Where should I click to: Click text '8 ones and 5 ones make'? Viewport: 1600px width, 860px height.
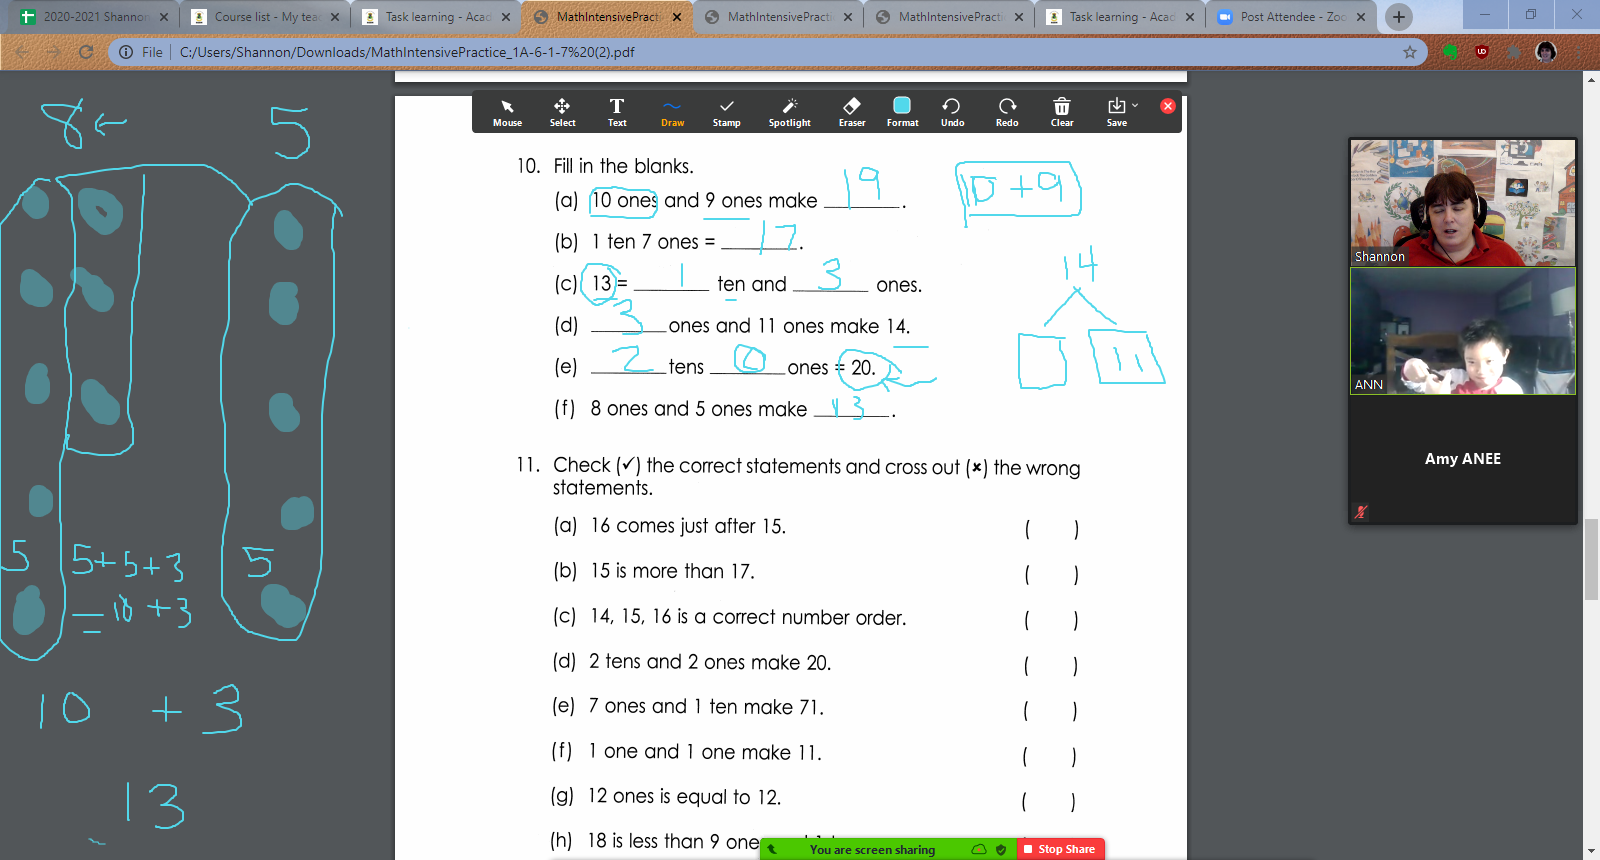698,409
